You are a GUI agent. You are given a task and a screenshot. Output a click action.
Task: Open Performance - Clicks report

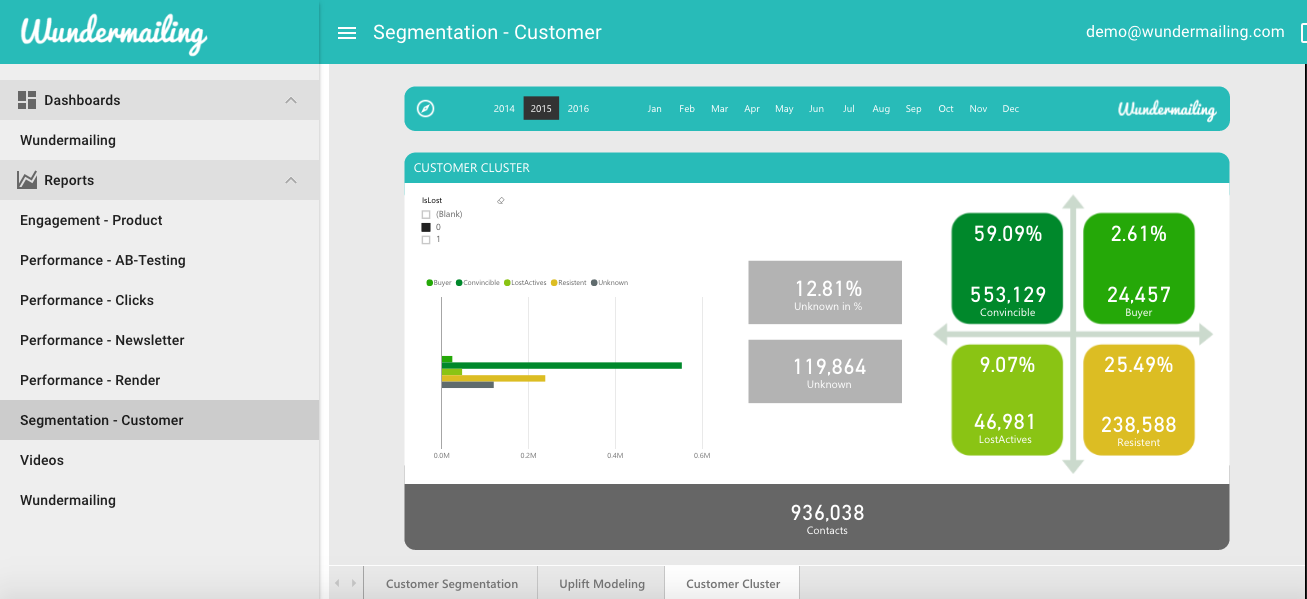pos(160,300)
